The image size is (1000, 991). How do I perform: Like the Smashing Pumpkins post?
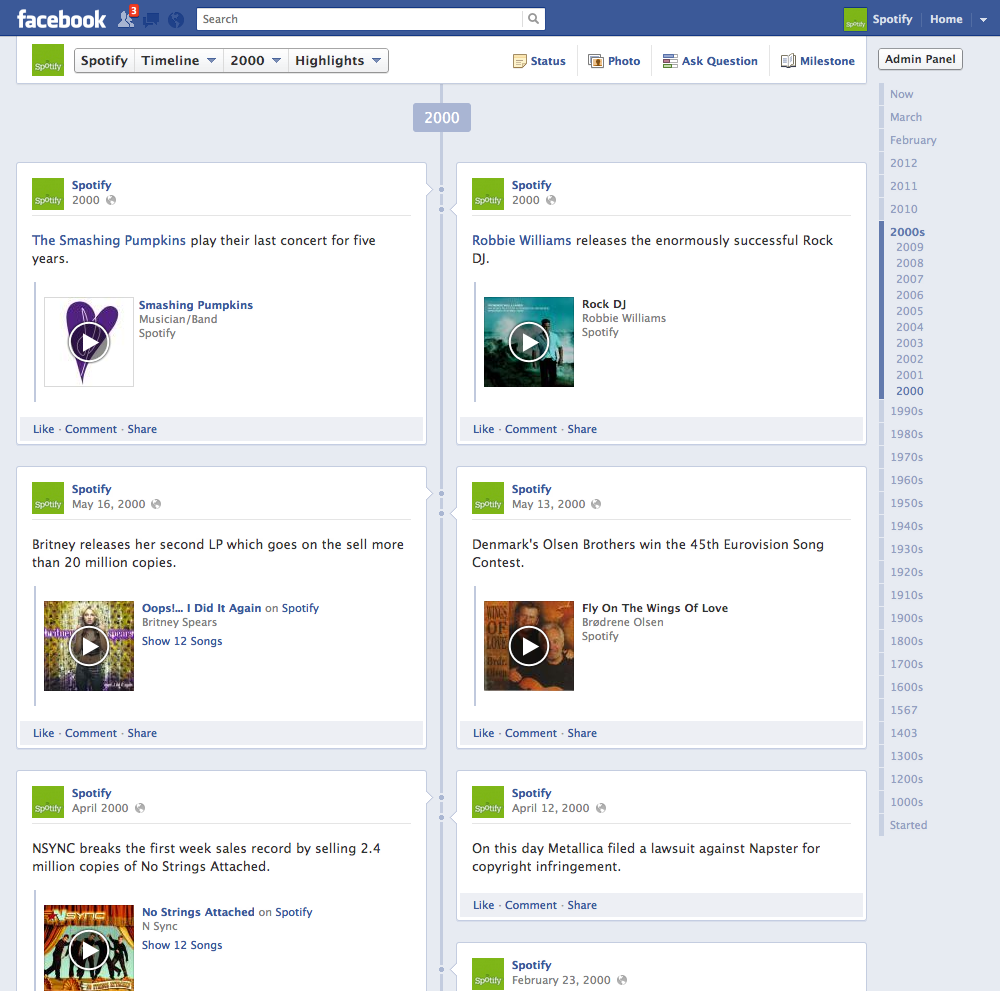tap(43, 429)
